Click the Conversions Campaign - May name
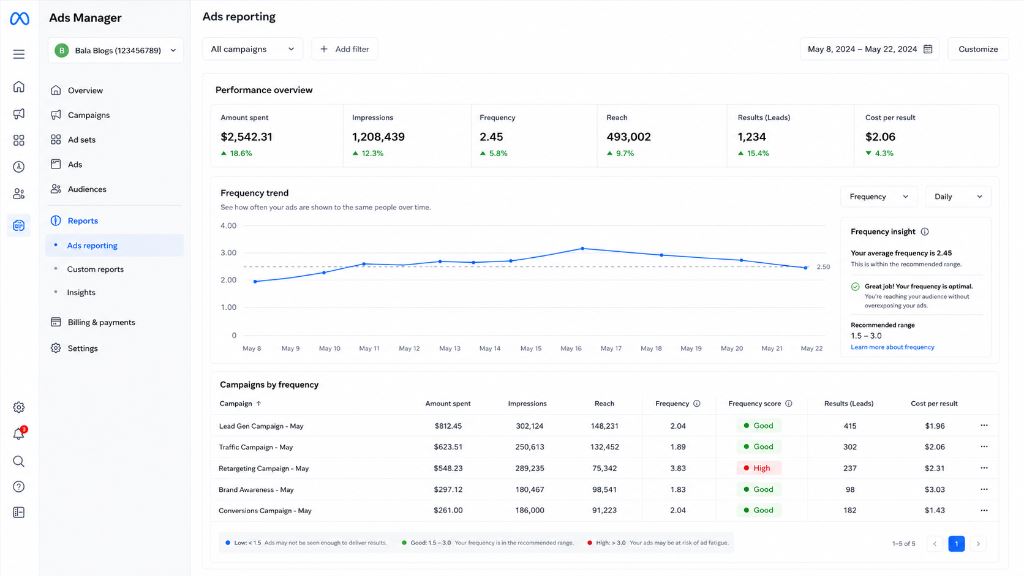This screenshot has width=1024, height=576. click(x=265, y=511)
